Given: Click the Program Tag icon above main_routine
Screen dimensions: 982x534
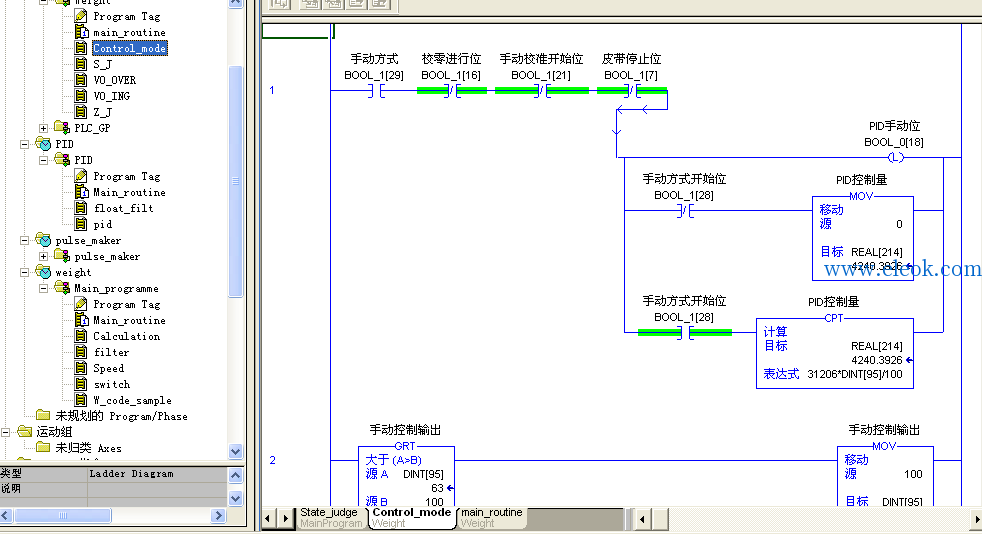Looking at the screenshot, I should [x=81, y=16].
